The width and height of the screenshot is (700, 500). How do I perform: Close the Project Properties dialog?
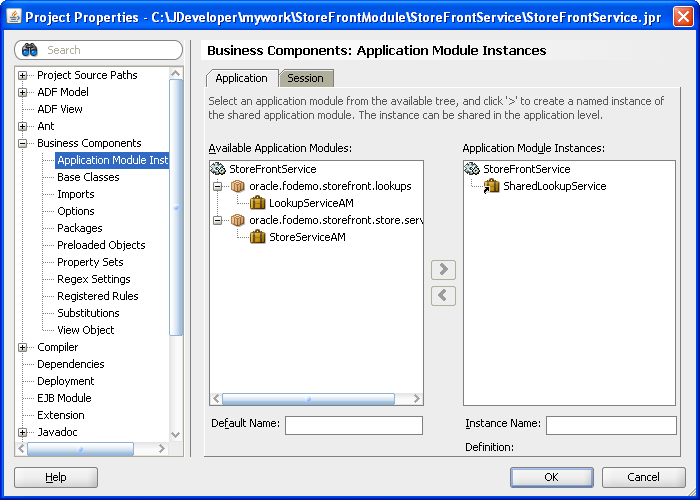683,17
